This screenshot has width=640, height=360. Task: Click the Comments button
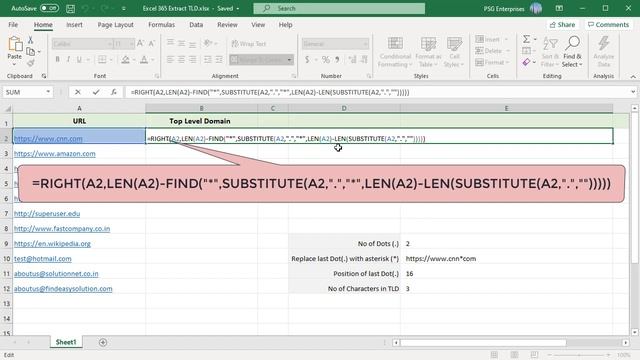pos(609,25)
